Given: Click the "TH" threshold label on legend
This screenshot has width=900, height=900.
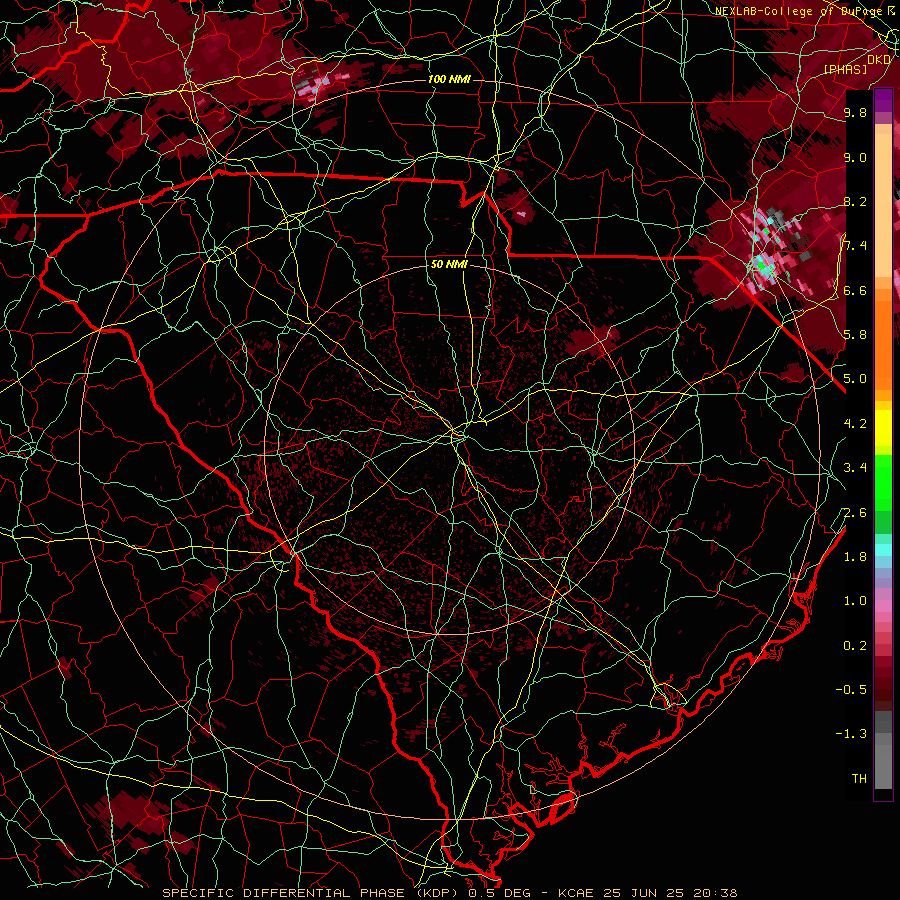Looking at the screenshot, I should [x=859, y=779].
